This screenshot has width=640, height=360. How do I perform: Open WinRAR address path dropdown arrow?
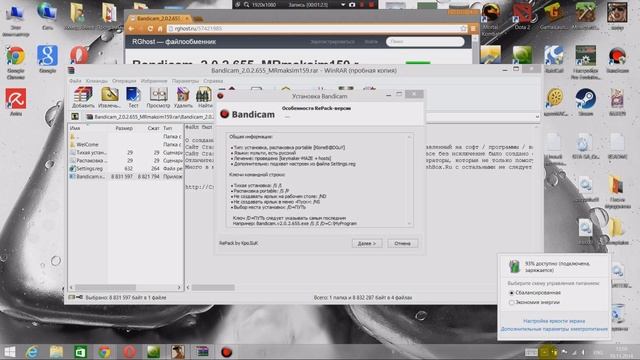pyautogui.click(x=537, y=117)
